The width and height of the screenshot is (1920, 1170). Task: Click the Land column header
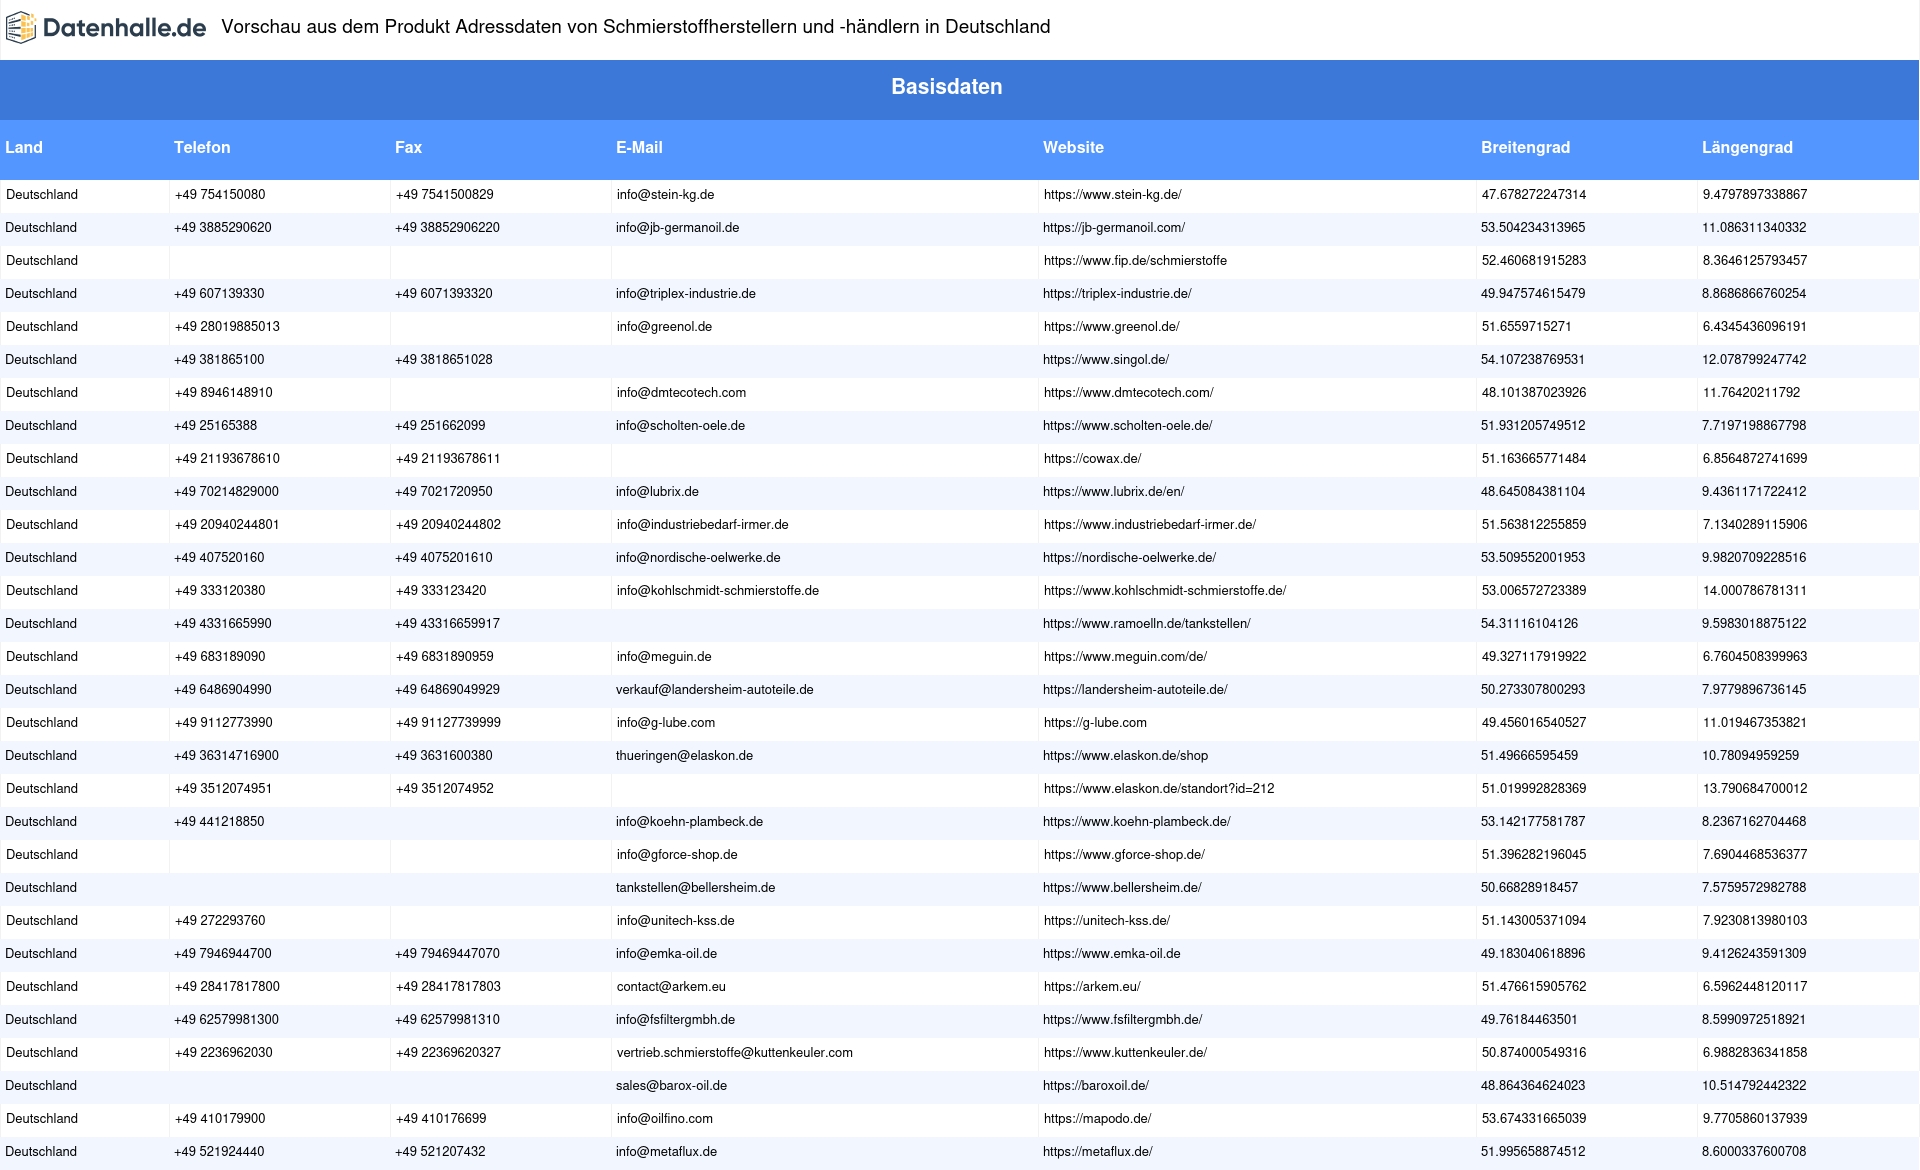coord(24,148)
